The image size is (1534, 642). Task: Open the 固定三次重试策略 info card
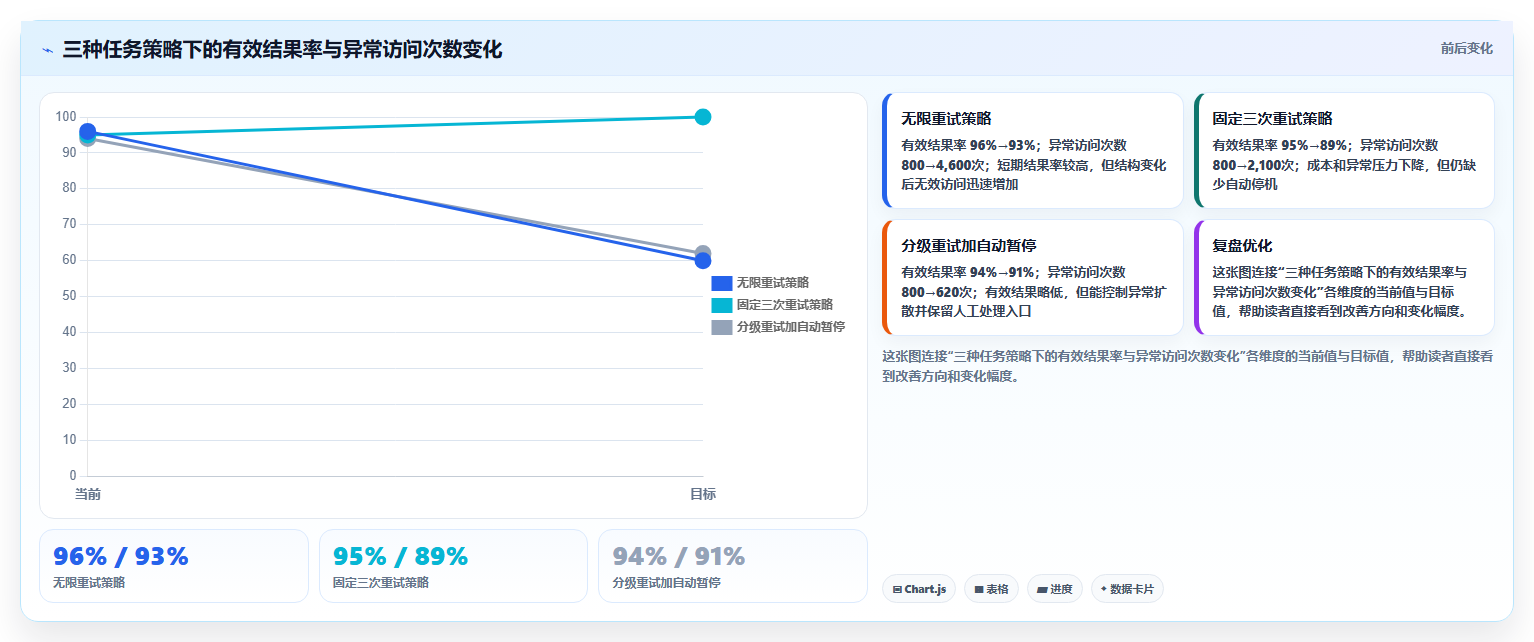pyautogui.click(x=1344, y=151)
